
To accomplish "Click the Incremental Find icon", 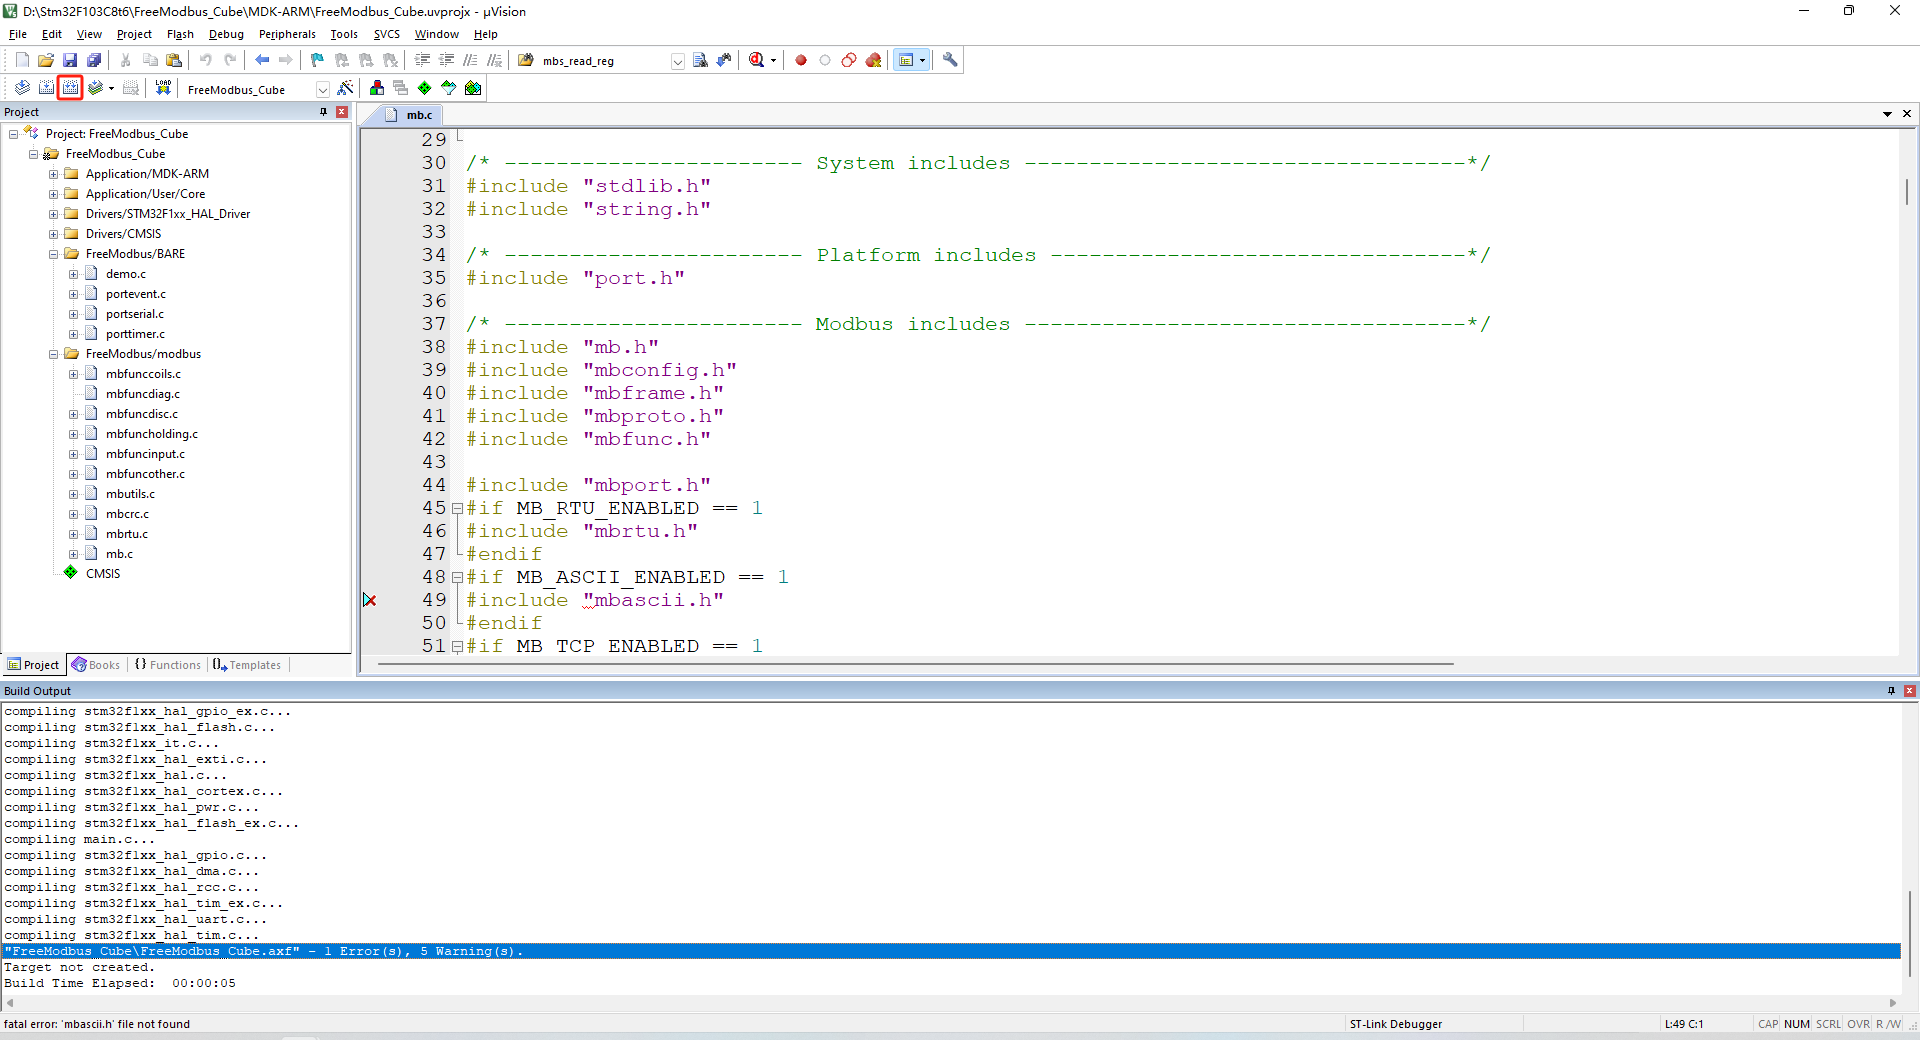I will click(x=724, y=60).
